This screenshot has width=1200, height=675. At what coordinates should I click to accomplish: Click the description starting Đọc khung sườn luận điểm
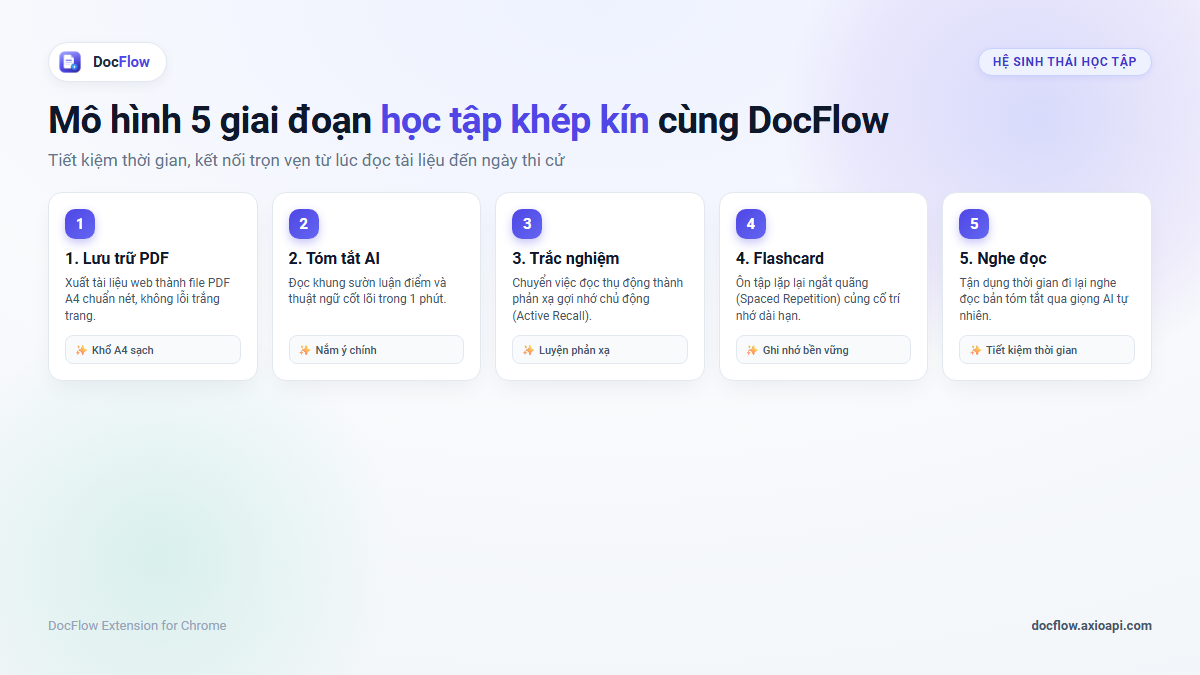[368, 291]
